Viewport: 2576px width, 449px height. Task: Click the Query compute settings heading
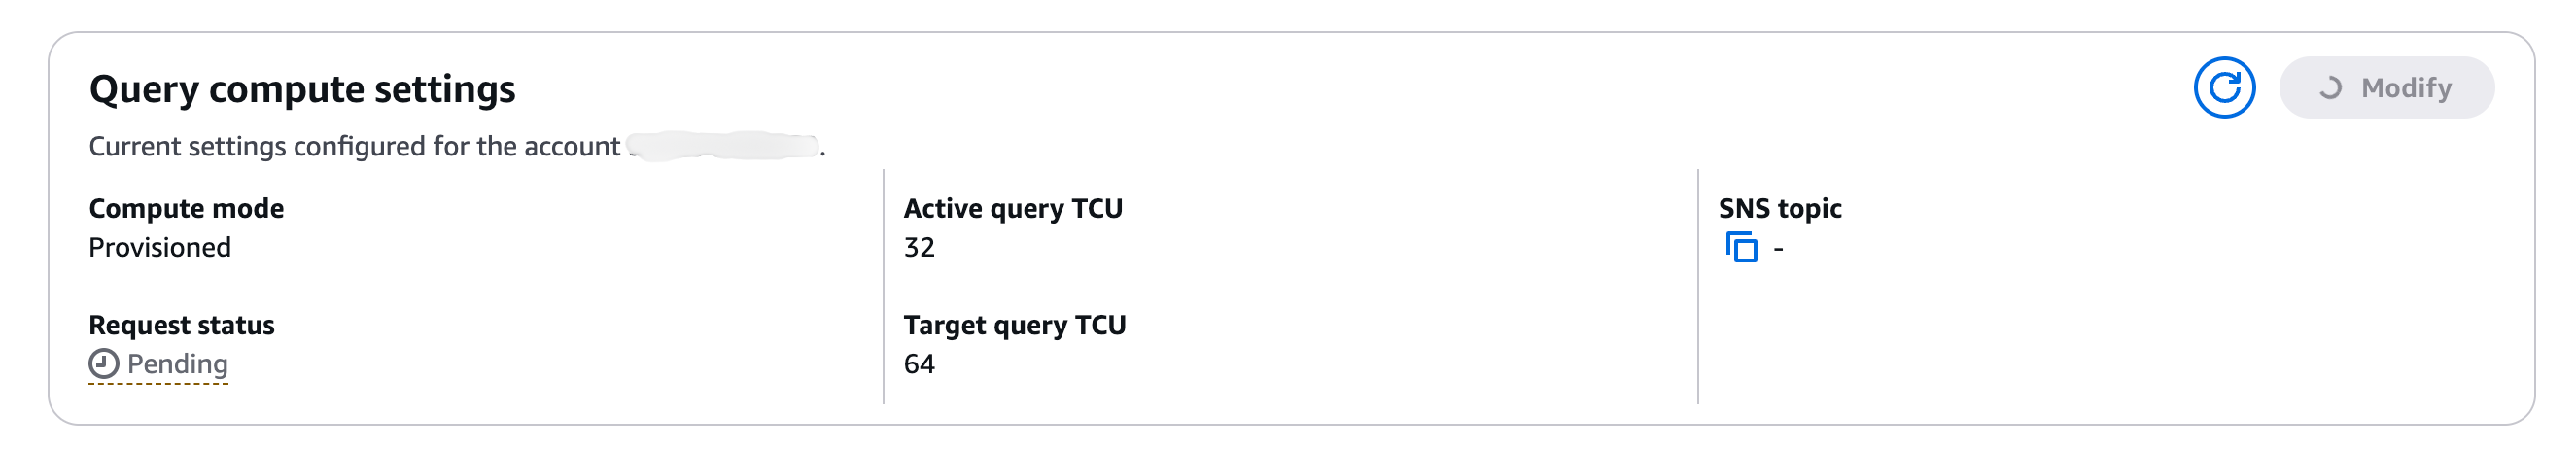click(x=302, y=89)
